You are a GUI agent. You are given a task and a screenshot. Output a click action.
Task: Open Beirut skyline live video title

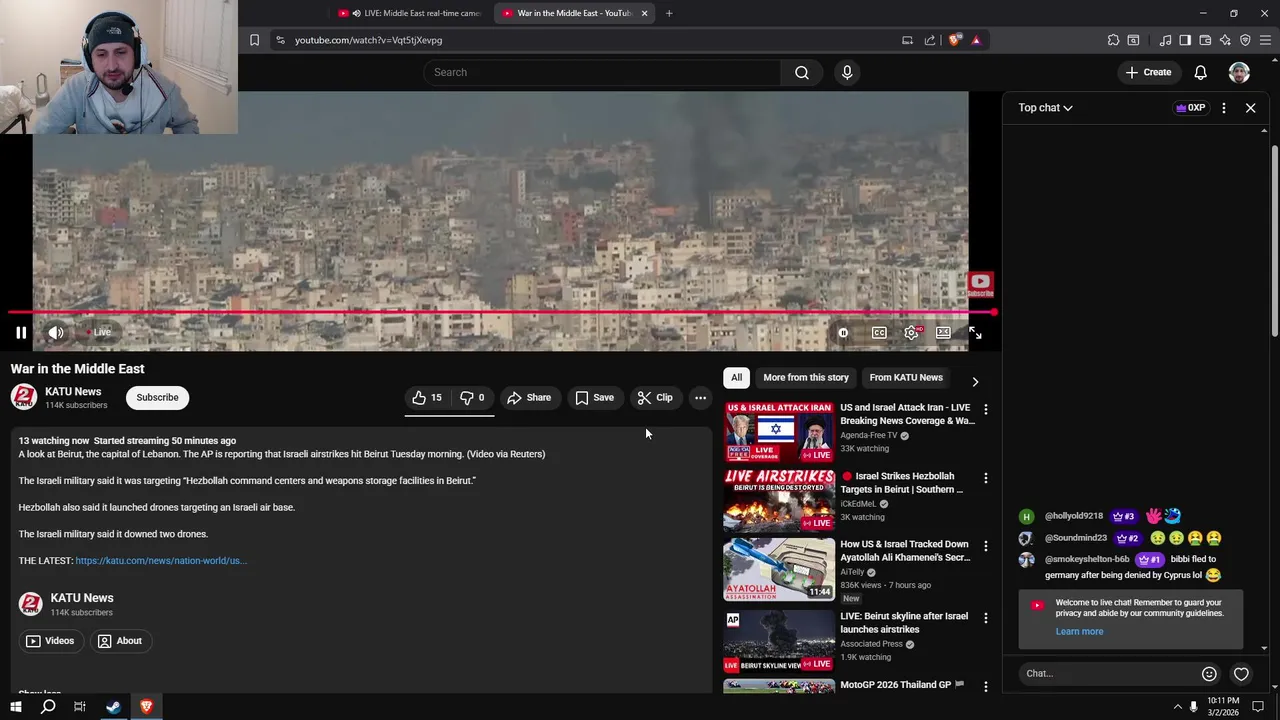pyautogui.click(x=904, y=623)
